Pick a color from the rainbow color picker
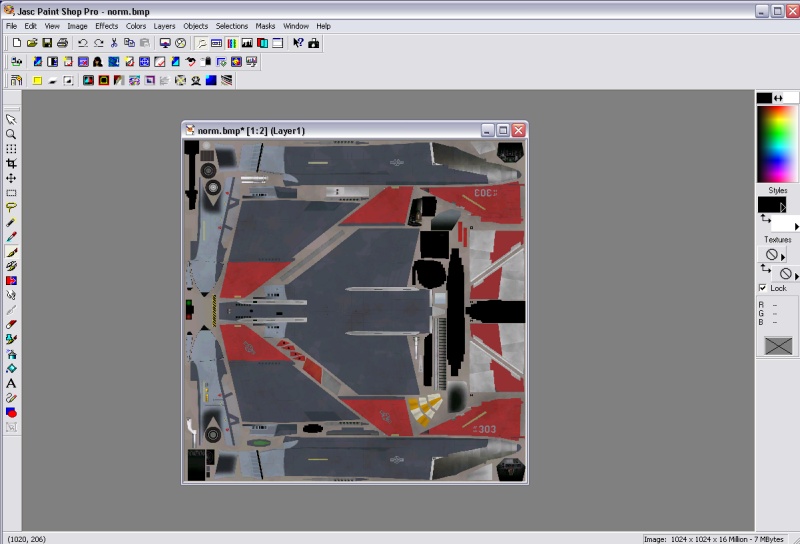800x544 pixels. pos(777,144)
